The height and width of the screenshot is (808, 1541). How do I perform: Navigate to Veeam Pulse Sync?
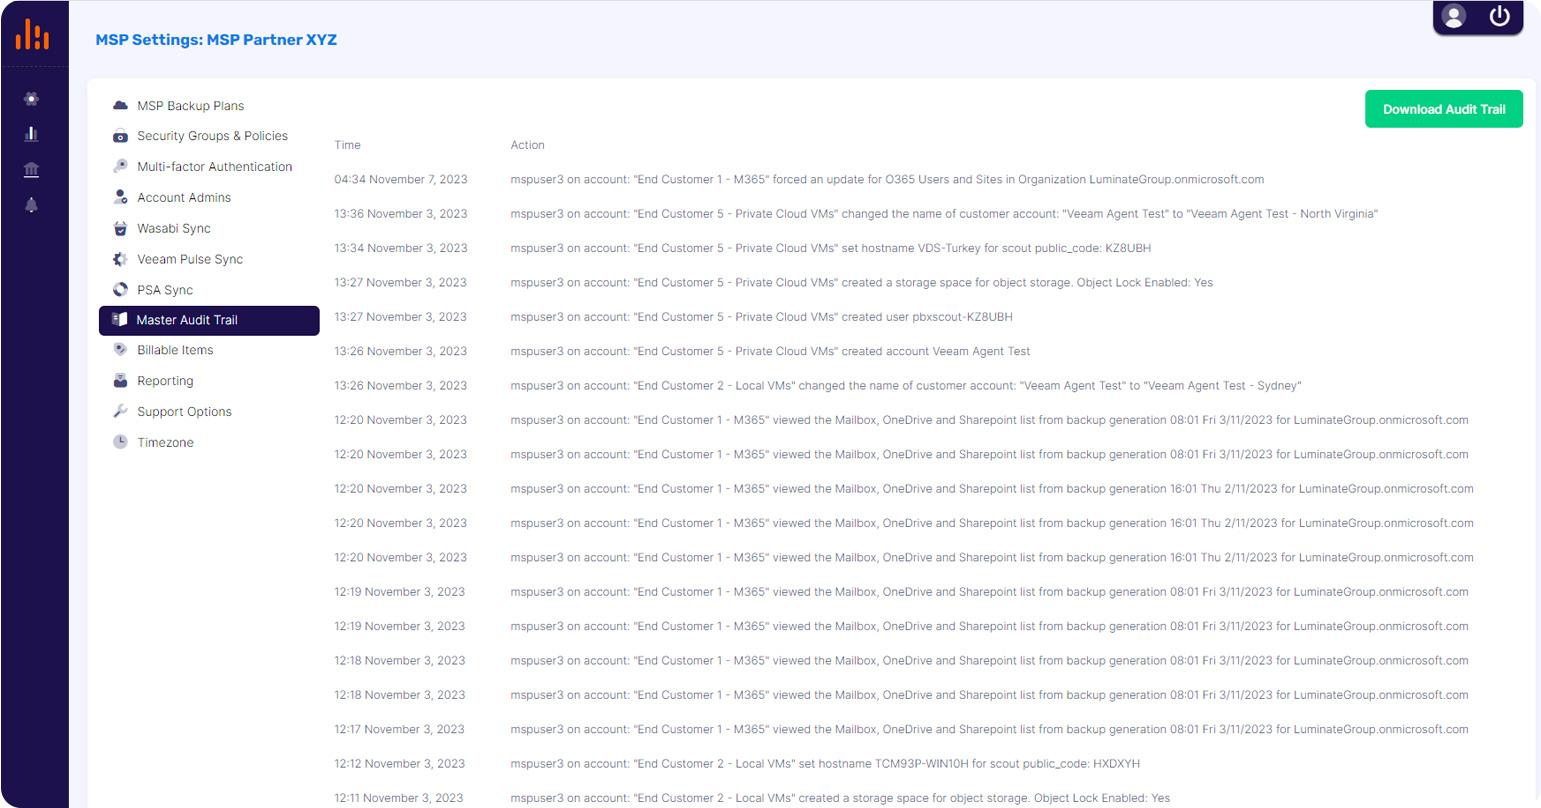190,259
